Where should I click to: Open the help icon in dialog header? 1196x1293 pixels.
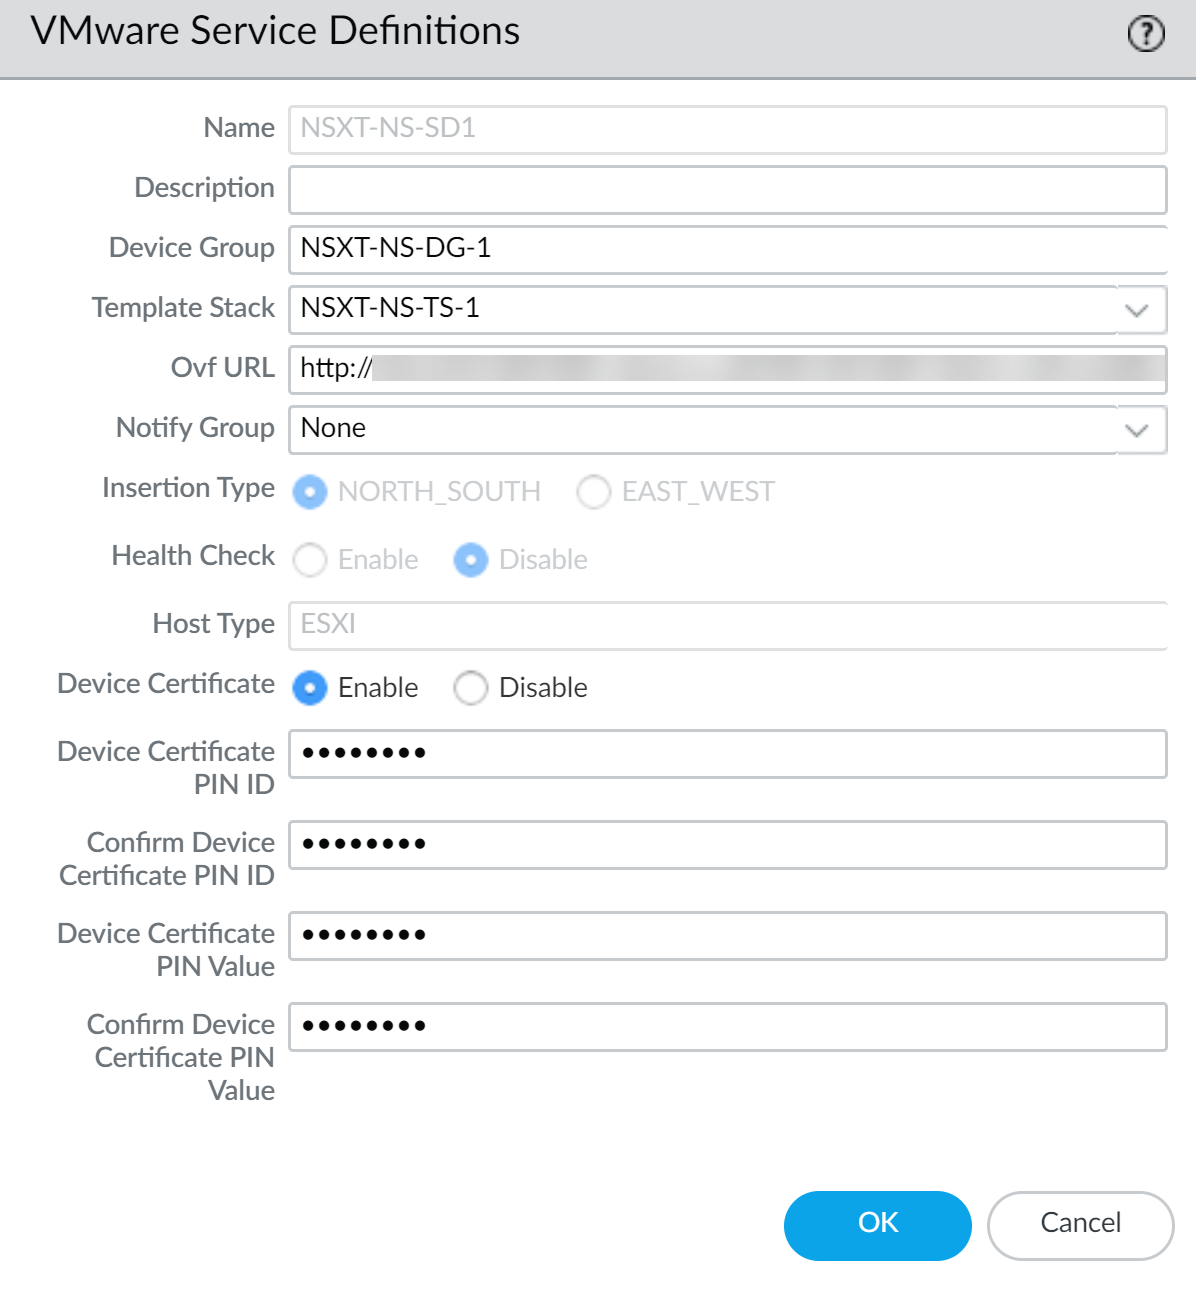[1146, 34]
